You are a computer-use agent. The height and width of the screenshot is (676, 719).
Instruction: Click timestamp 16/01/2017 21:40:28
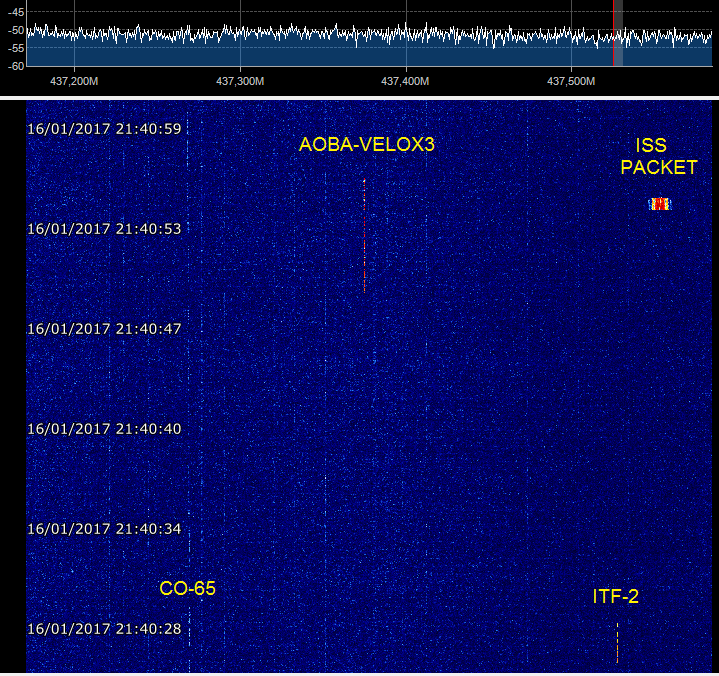104,629
